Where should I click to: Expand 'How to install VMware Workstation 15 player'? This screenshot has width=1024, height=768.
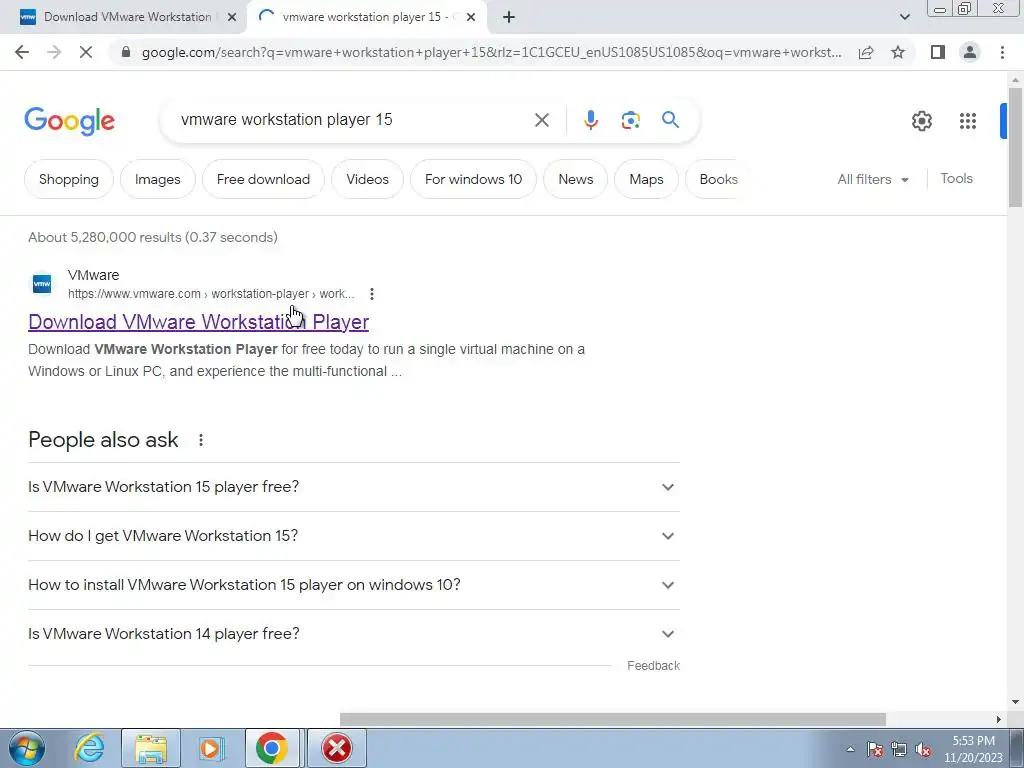coord(354,585)
